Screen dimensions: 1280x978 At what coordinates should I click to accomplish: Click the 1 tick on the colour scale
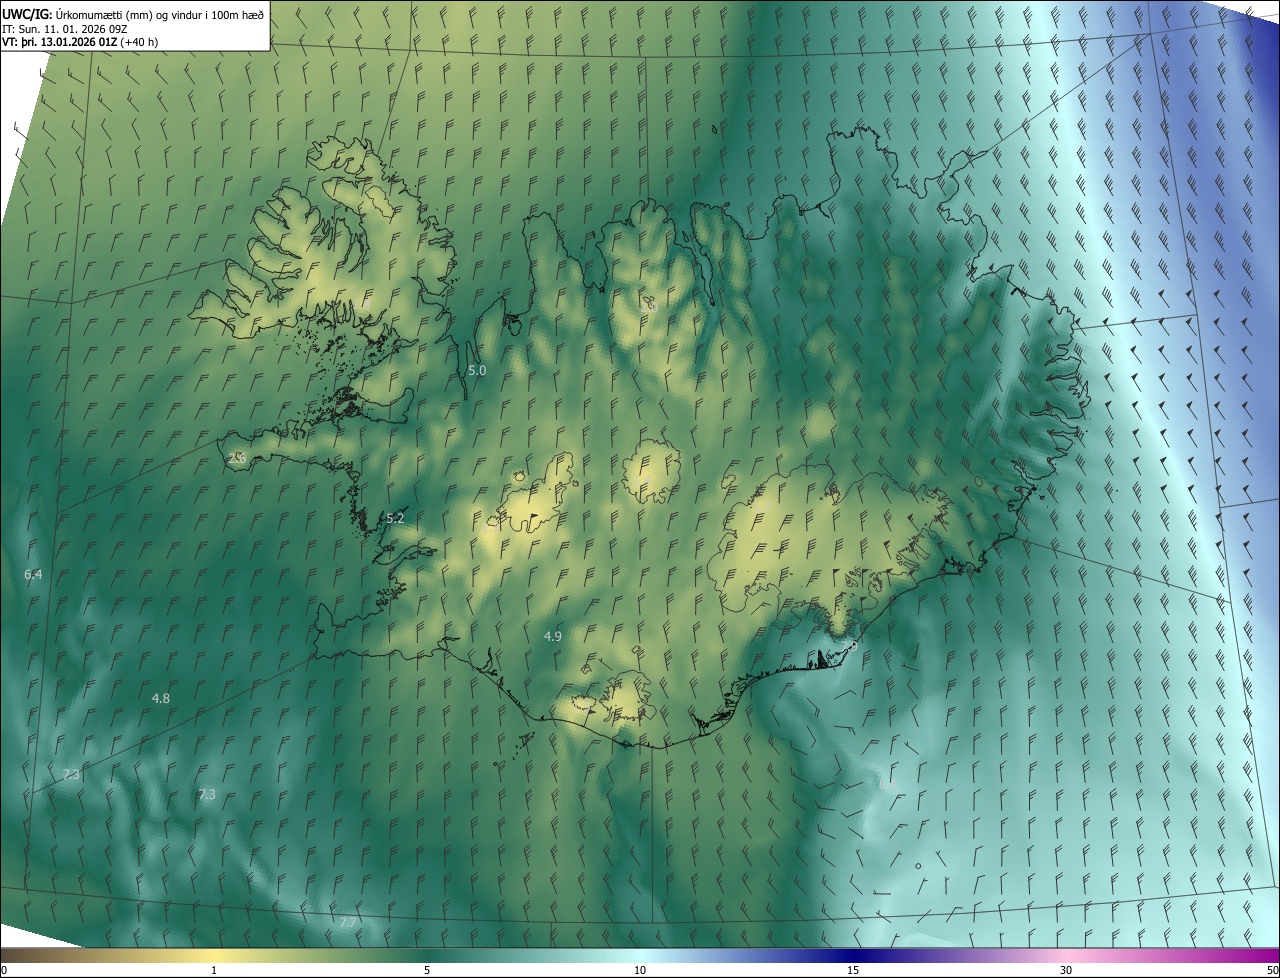tap(214, 970)
